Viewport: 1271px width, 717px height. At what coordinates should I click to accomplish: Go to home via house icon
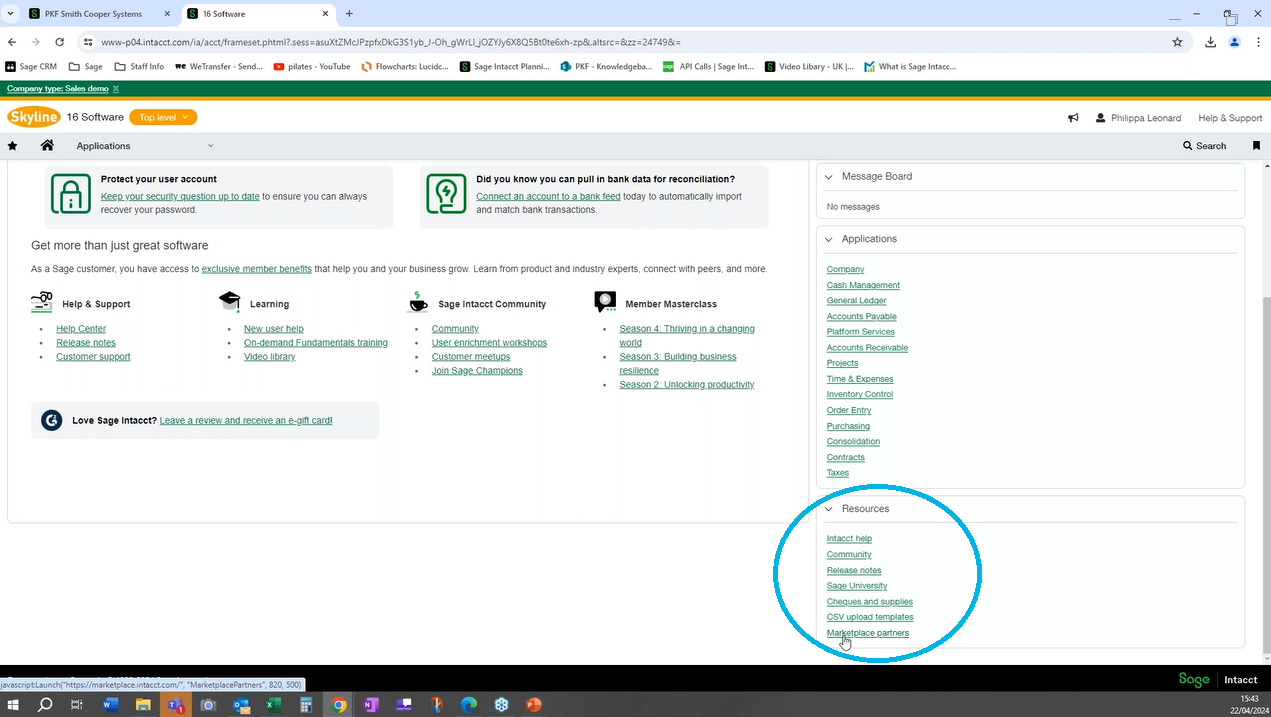[47, 145]
